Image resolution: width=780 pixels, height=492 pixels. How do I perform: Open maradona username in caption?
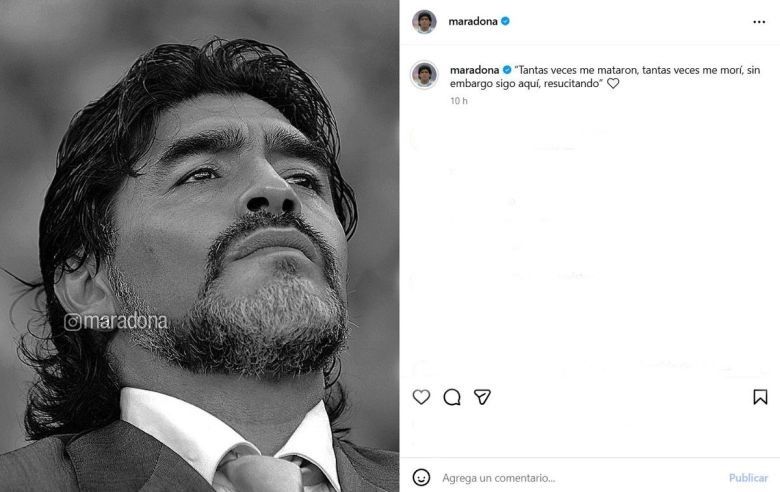tap(474, 70)
